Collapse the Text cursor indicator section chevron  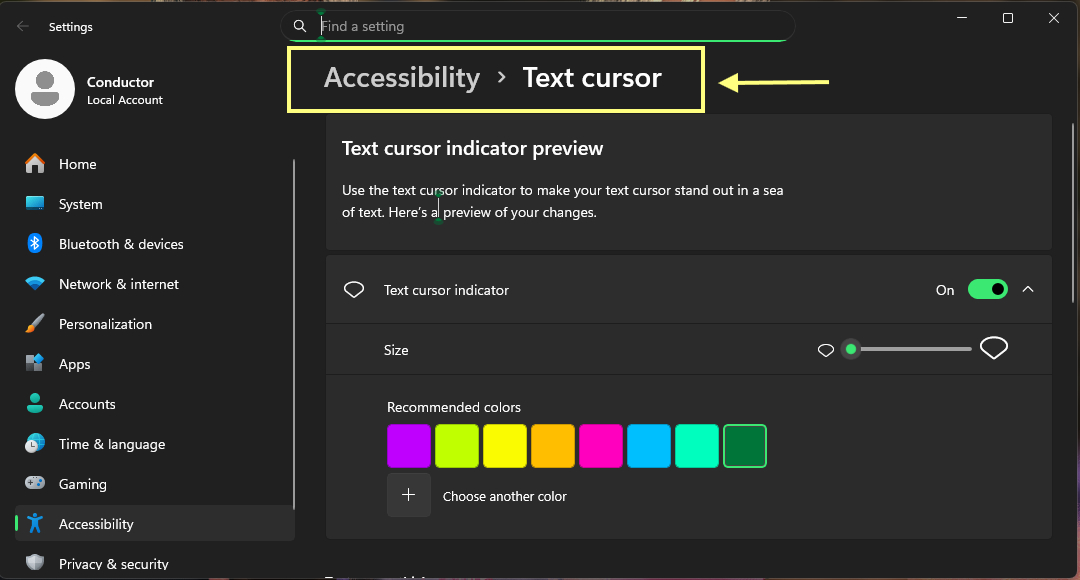click(x=1028, y=290)
